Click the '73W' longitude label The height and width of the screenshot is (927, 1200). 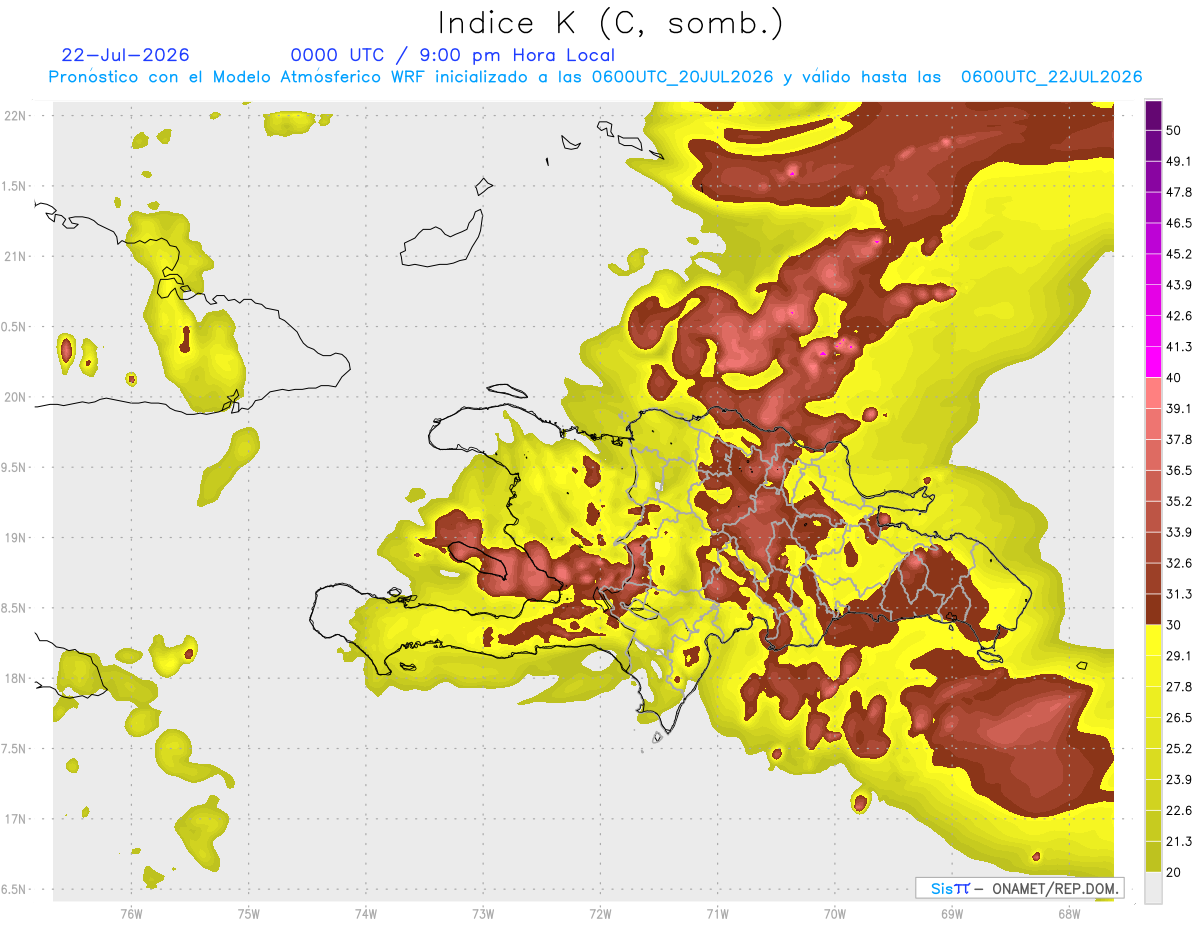coord(483,914)
